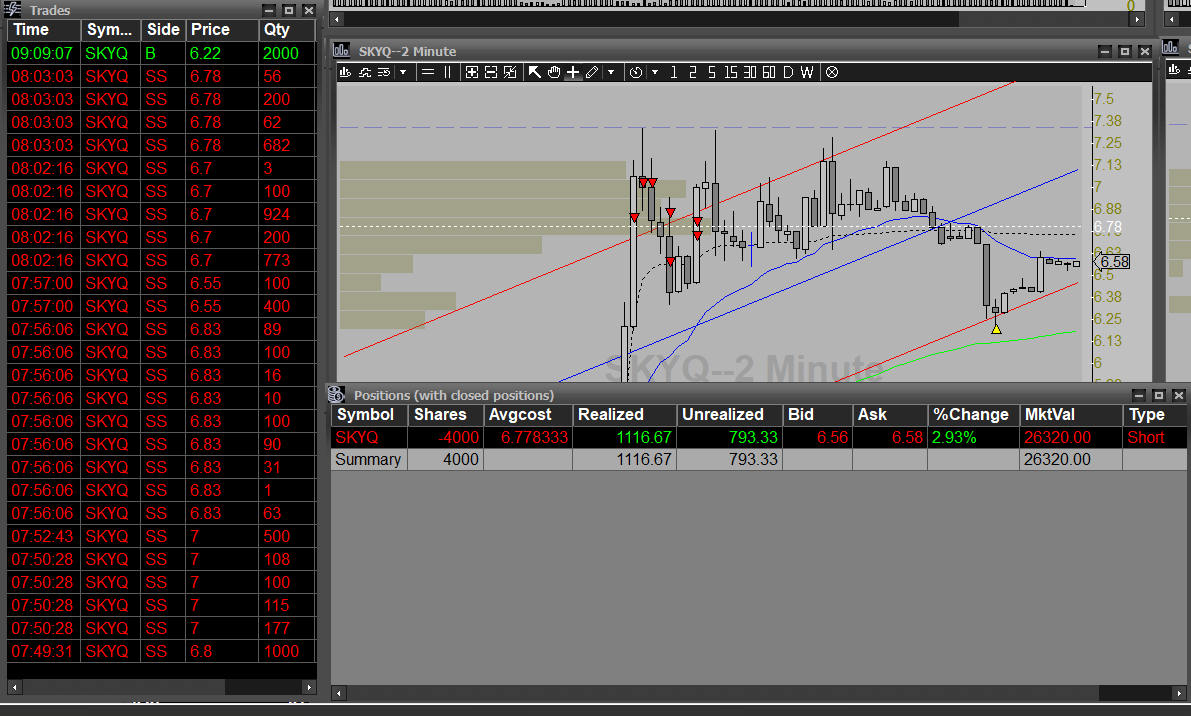Maximize the SKYQ chart window
The width and height of the screenshot is (1191, 716).
1125,52
